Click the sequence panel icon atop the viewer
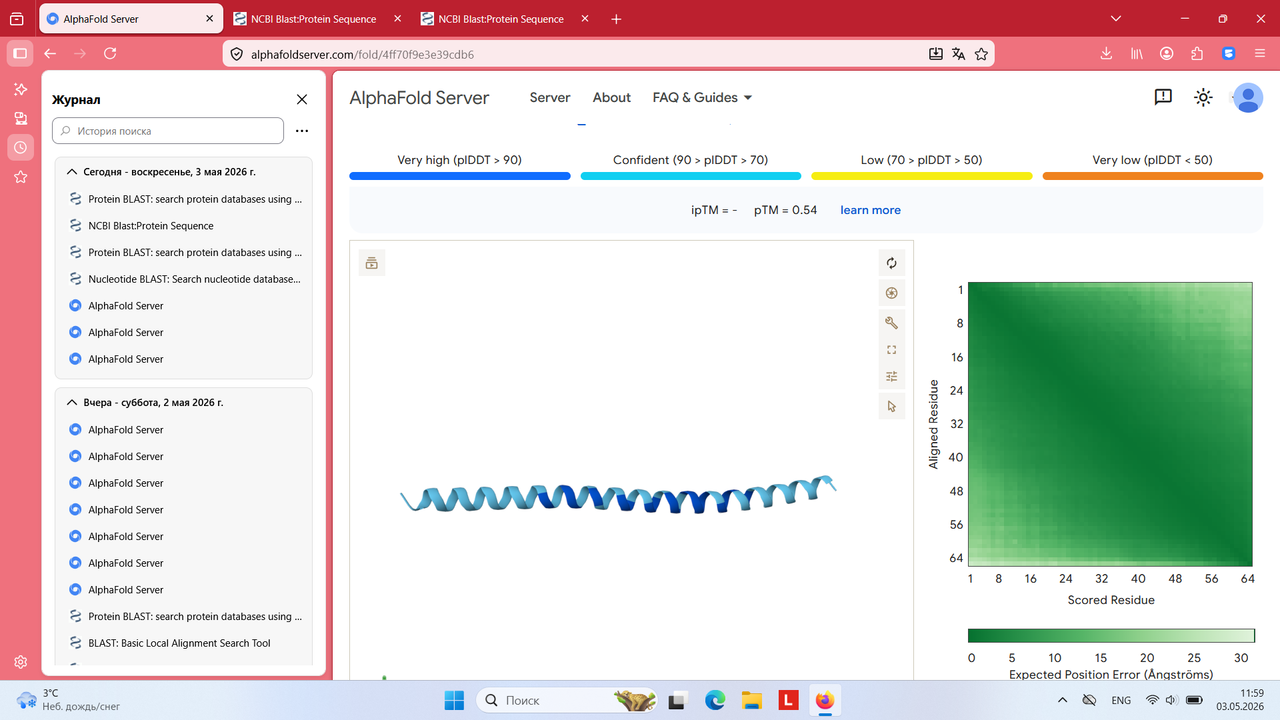Screen dimensions: 1280x720 point(372,263)
